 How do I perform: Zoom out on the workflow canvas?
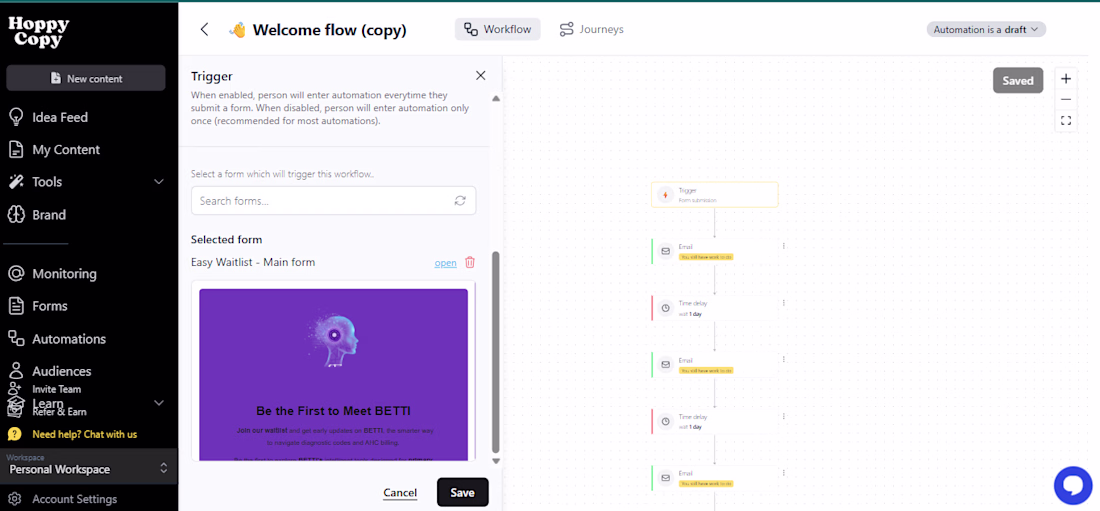pyautogui.click(x=1066, y=100)
